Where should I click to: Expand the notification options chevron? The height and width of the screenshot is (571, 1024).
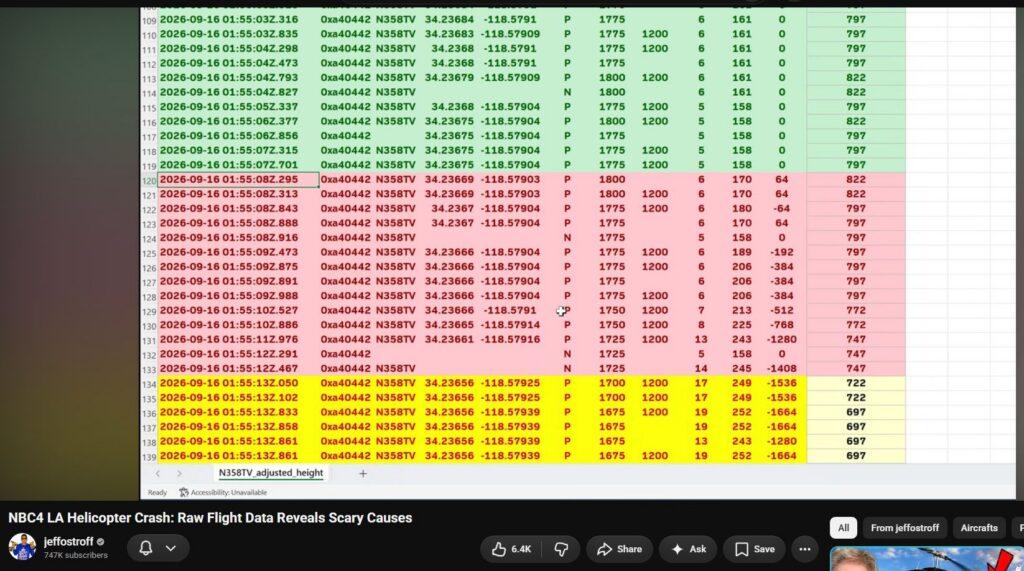tap(170, 548)
